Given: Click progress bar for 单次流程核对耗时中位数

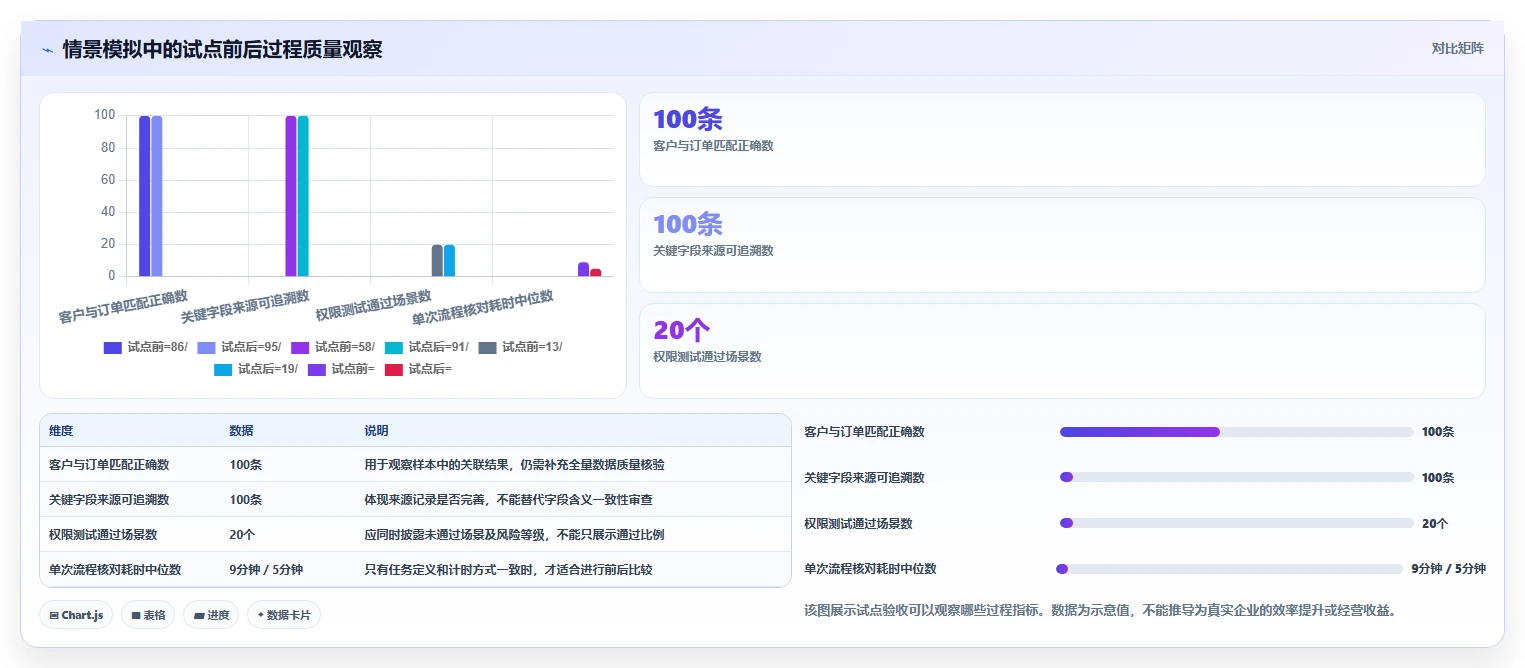Looking at the screenshot, I should click(1229, 569).
